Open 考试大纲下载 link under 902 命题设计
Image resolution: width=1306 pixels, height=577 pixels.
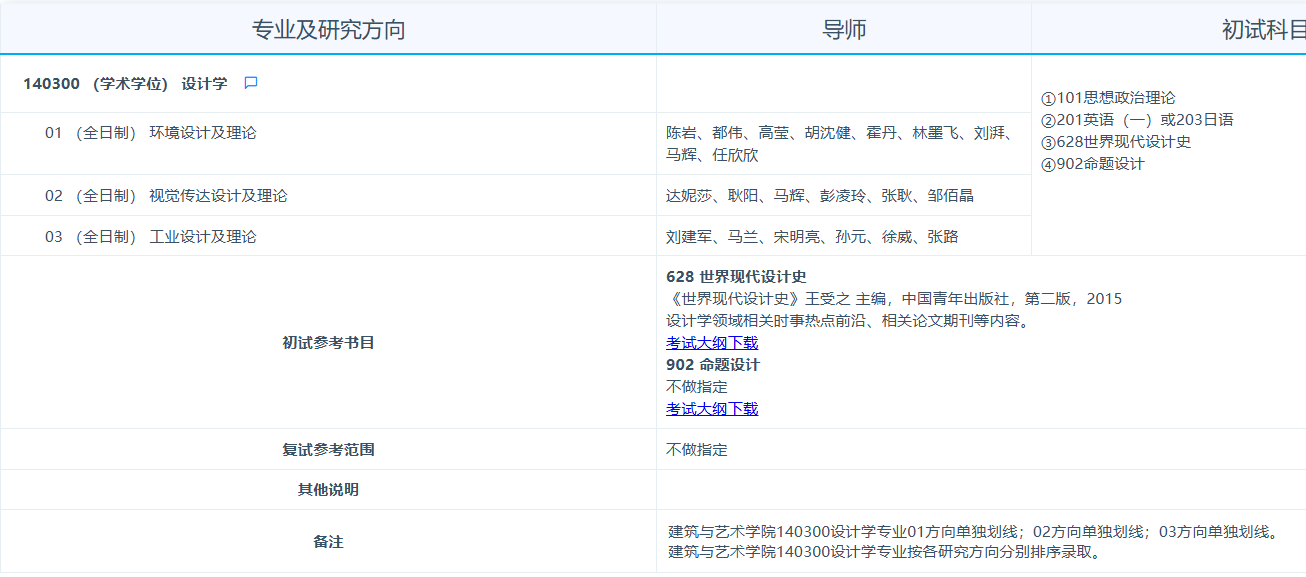coord(712,409)
